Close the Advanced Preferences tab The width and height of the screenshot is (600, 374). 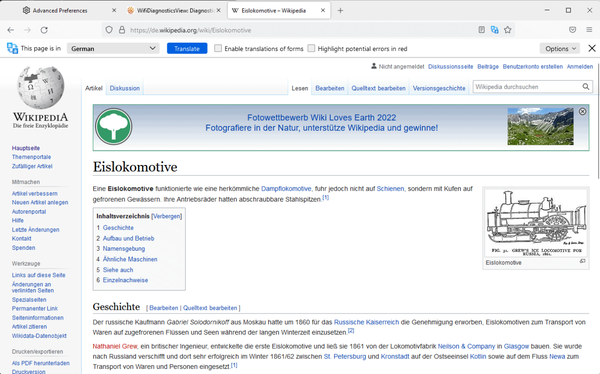pyautogui.click(x=114, y=10)
